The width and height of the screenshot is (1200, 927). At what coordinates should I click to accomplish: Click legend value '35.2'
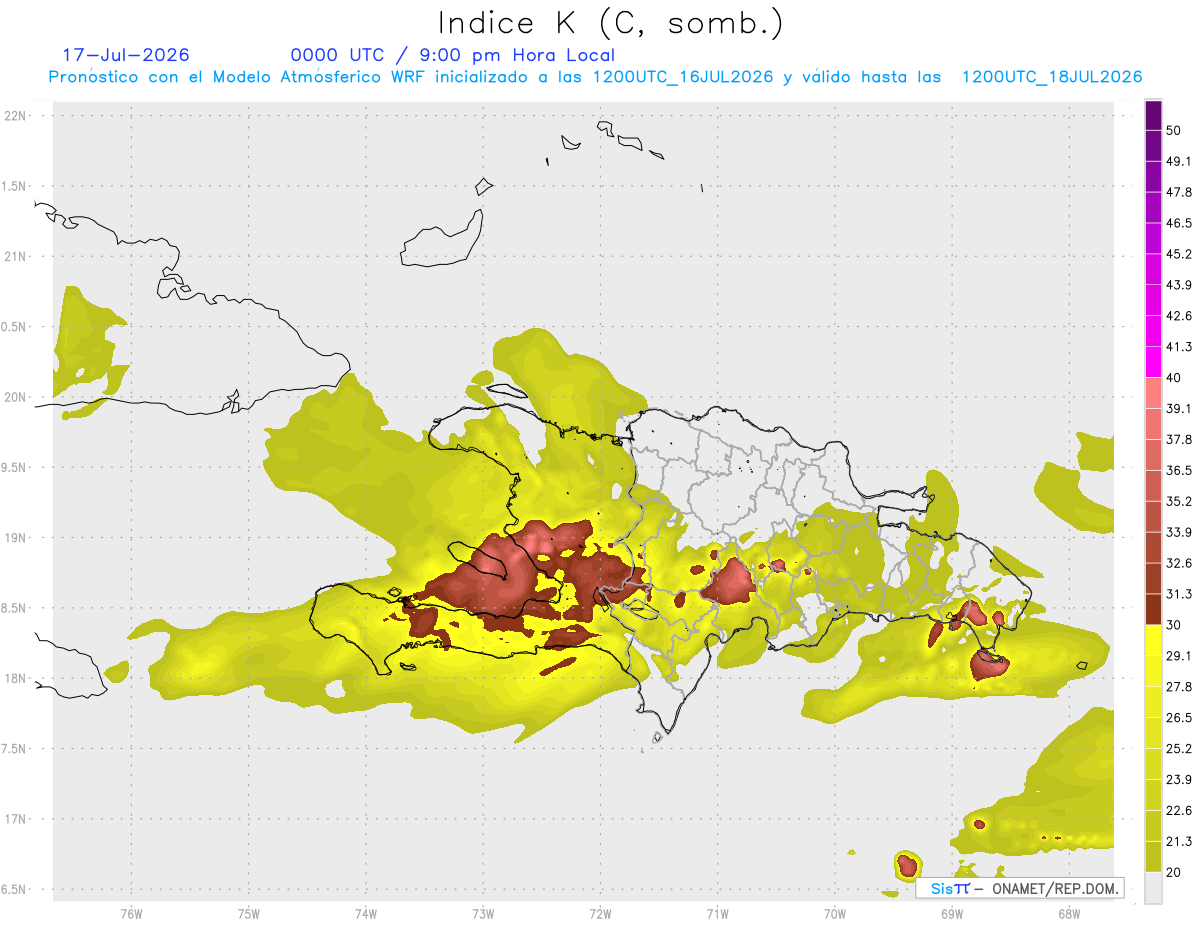[x=1179, y=501]
